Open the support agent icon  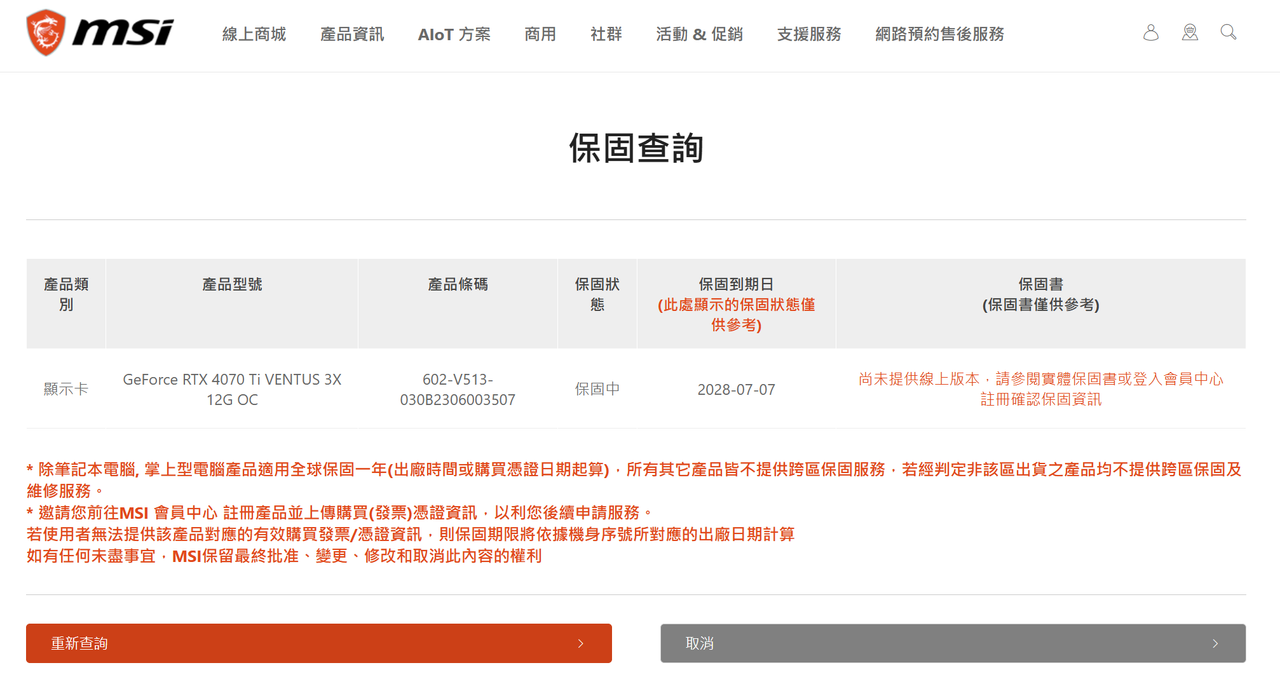click(x=1190, y=33)
